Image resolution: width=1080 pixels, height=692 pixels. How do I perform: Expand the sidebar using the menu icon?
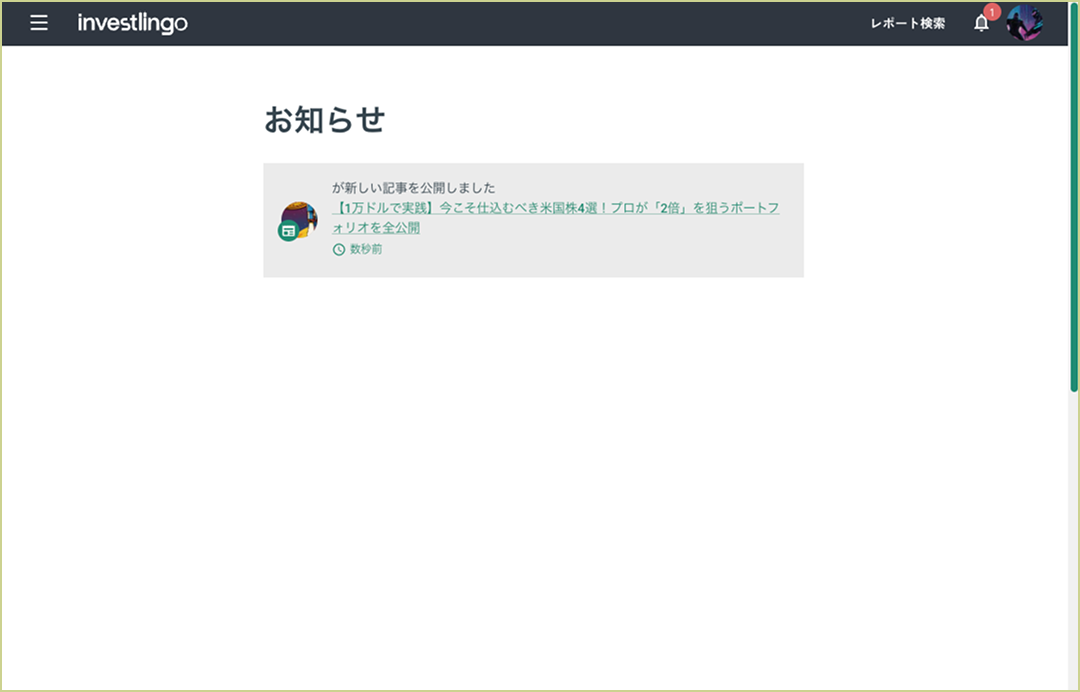click(38, 22)
